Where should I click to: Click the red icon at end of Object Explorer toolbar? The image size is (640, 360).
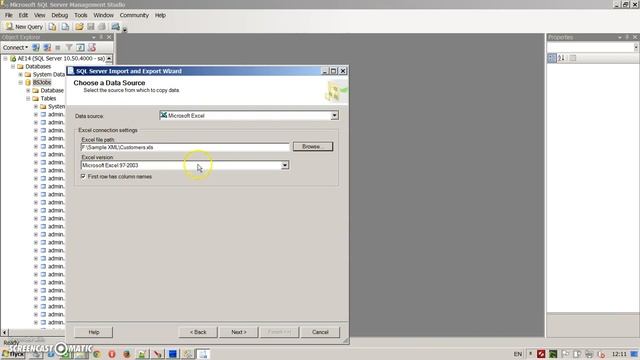click(x=92, y=47)
